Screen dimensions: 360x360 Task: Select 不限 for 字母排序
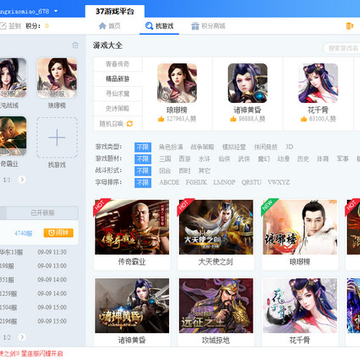143,183
